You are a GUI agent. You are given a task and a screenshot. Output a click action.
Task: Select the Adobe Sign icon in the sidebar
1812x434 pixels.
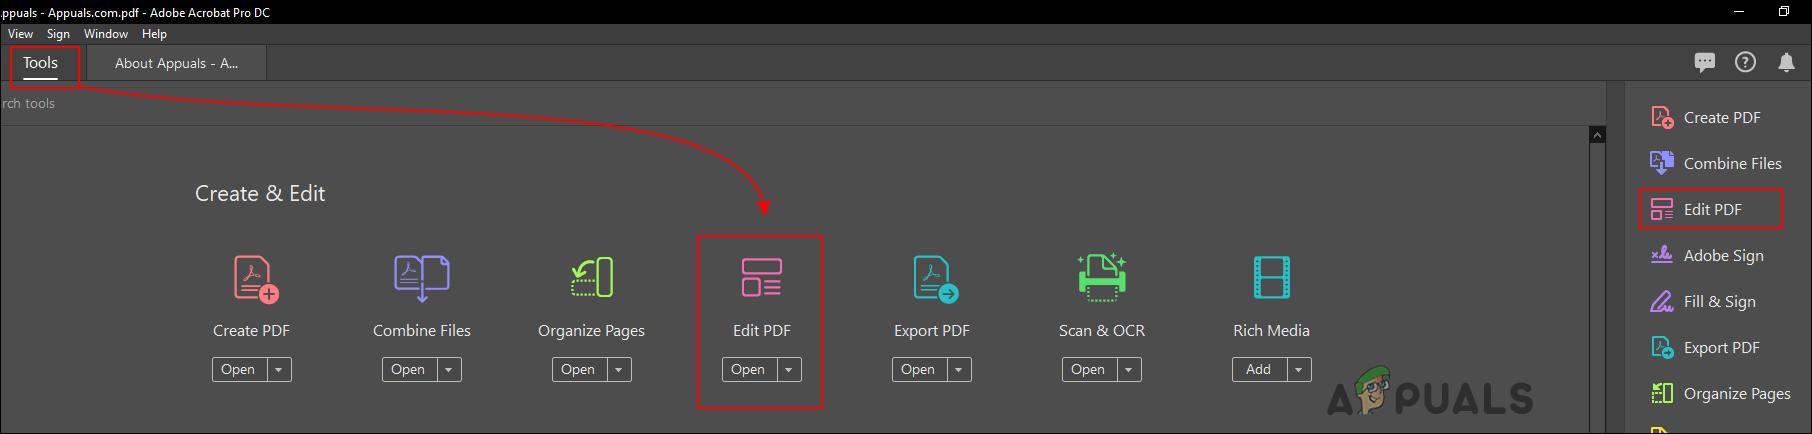point(1662,255)
